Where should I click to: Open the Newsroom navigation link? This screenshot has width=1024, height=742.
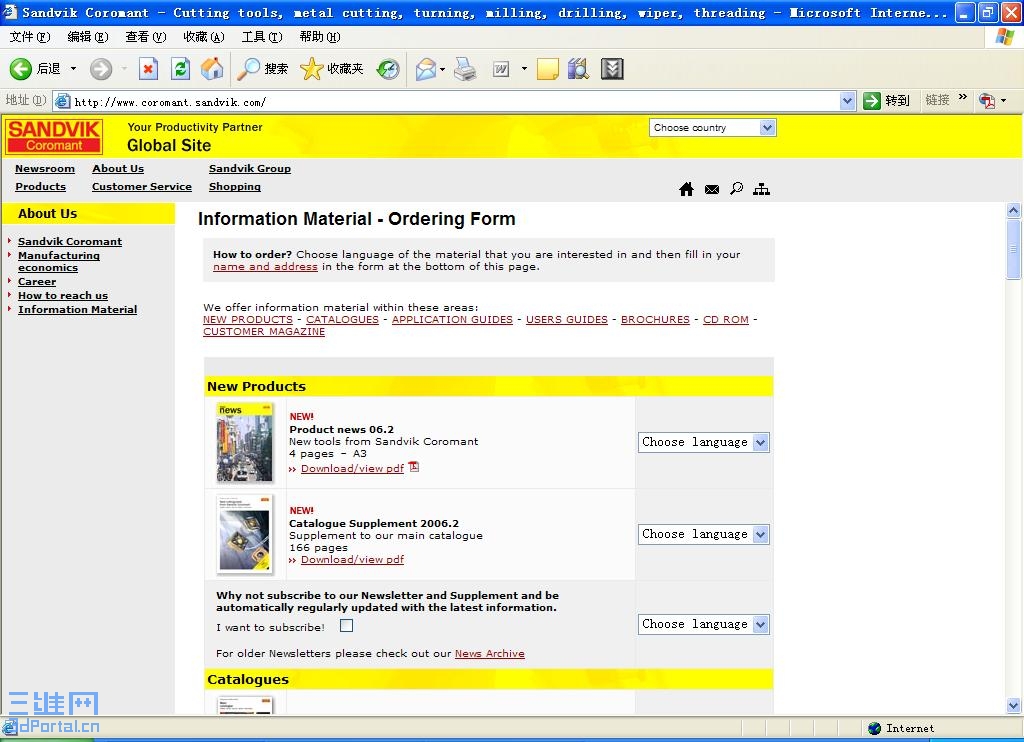click(x=45, y=169)
